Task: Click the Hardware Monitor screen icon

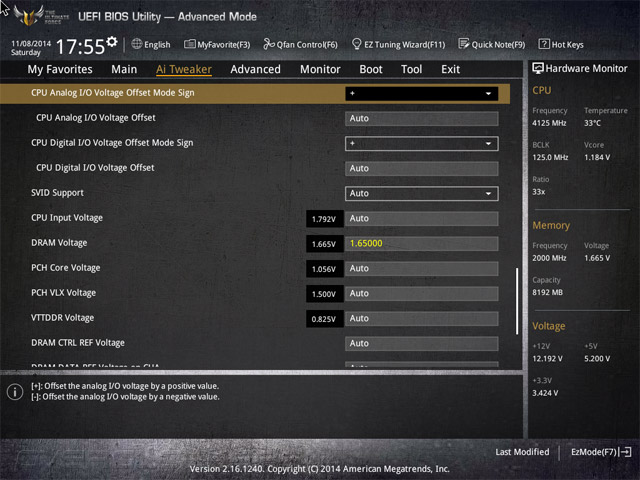Action: [538, 68]
